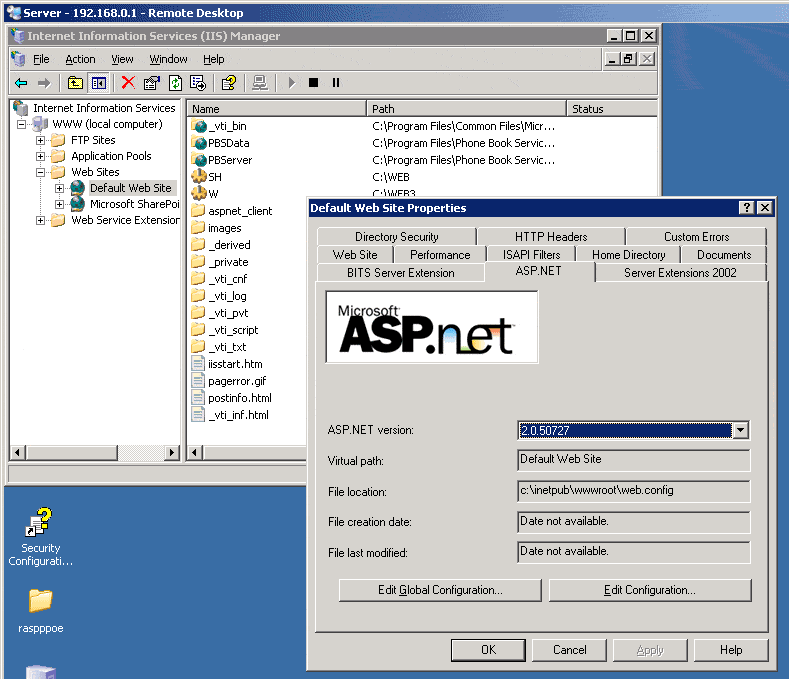Expand the Application Pools tree node
The image size is (789, 679).
[40, 157]
